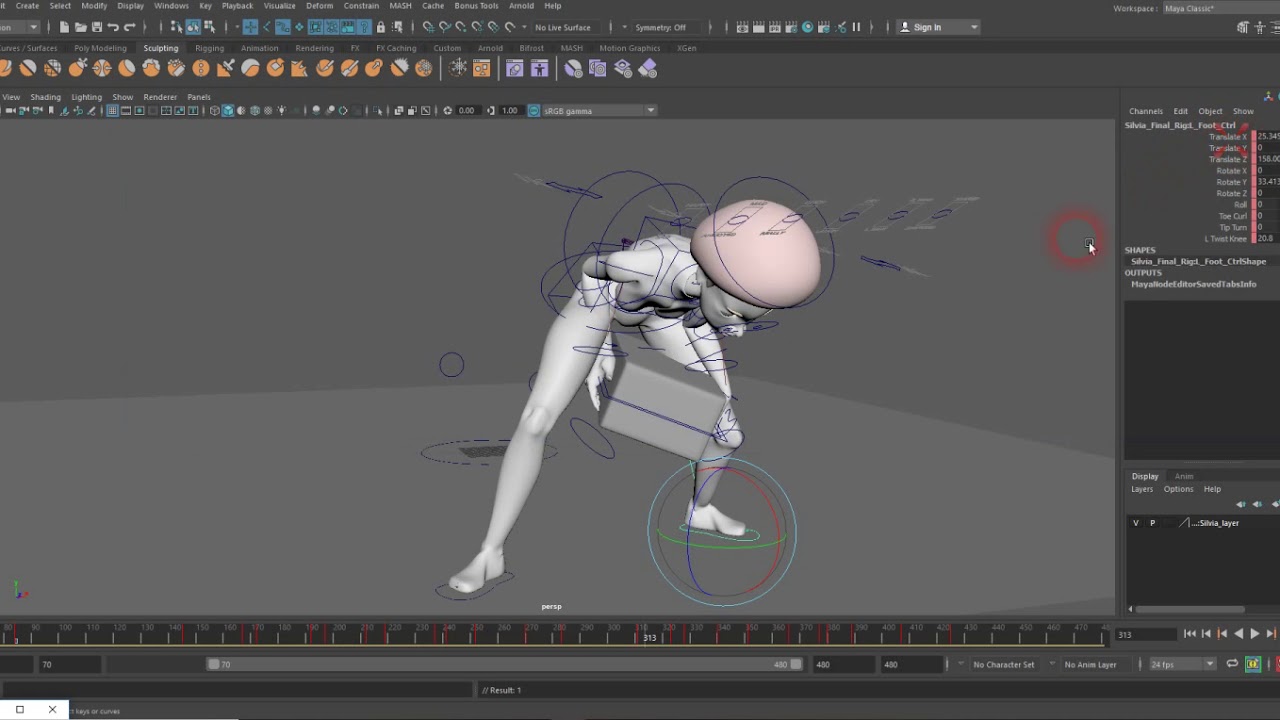This screenshot has width=1280, height=720.
Task: Toggle smooth shade all cube icon in viewport
Action: 228,111
